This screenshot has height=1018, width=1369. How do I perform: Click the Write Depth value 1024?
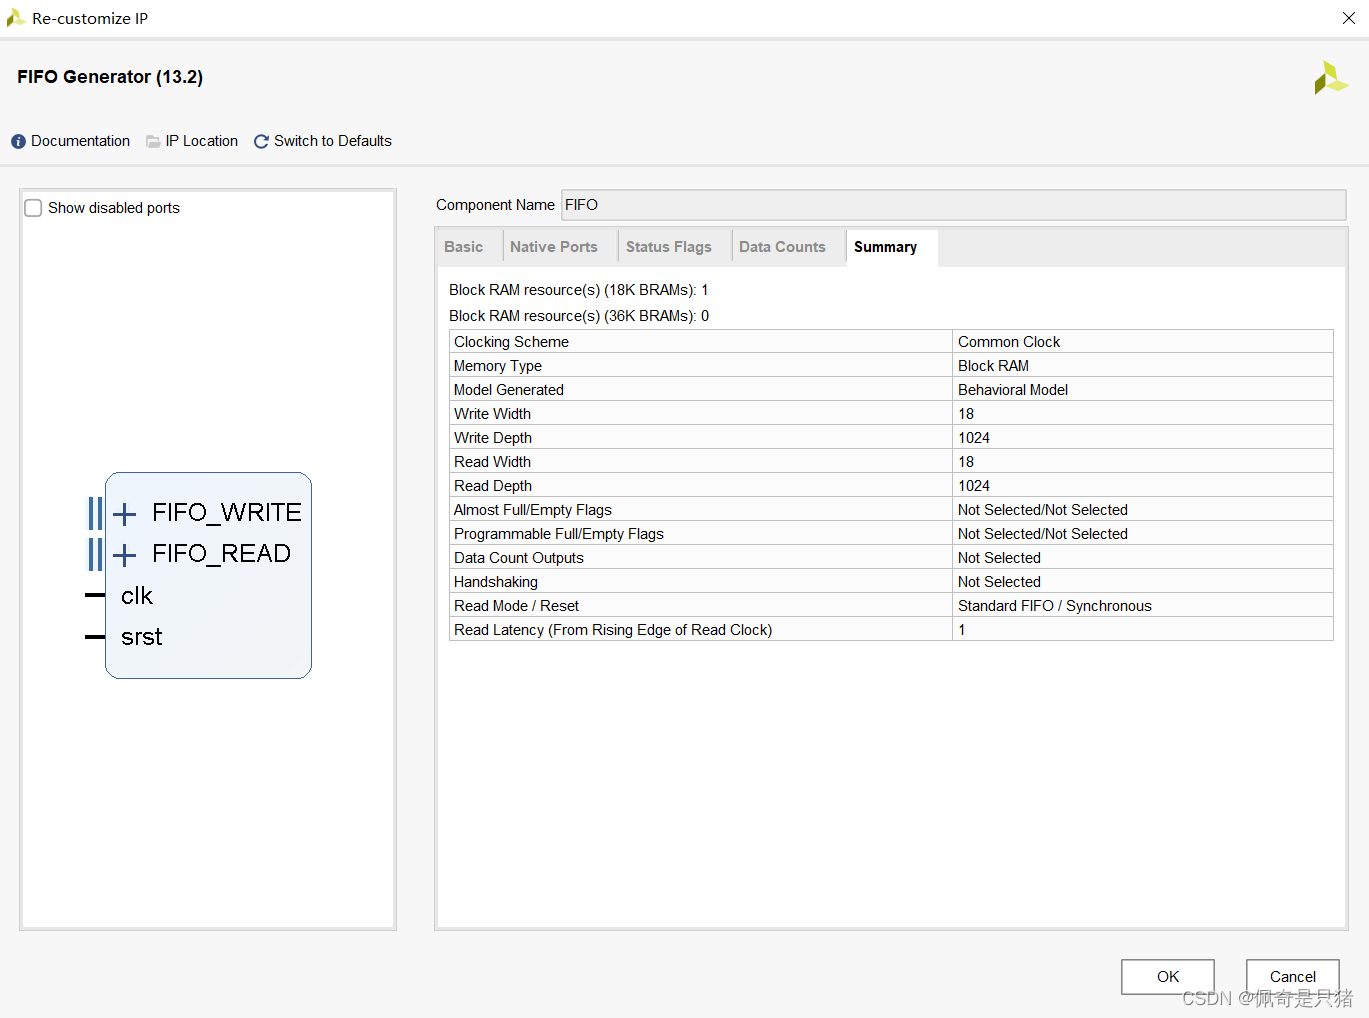(974, 438)
